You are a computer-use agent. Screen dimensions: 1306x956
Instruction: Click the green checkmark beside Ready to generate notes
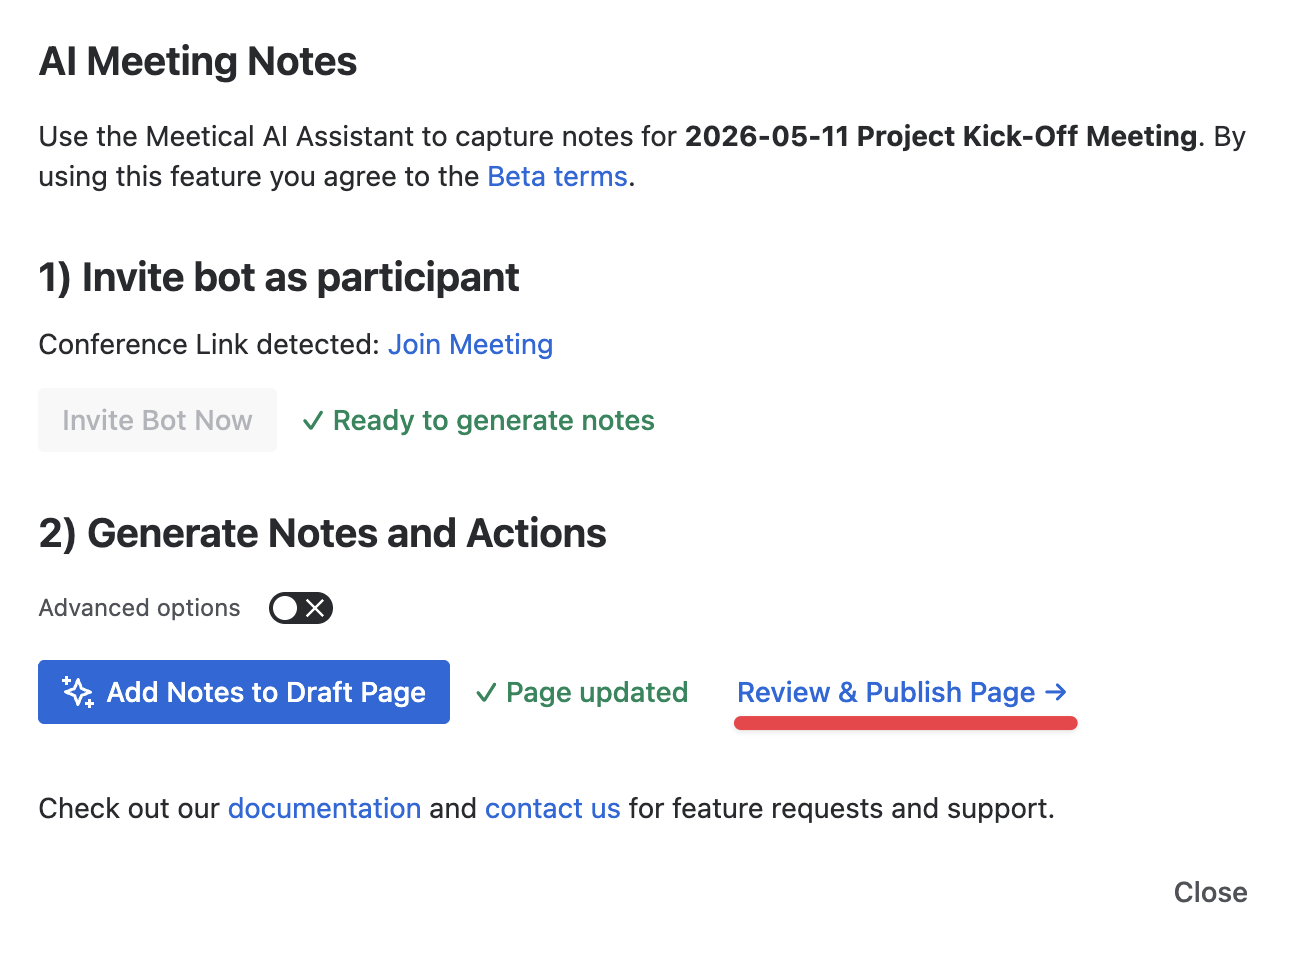click(312, 421)
